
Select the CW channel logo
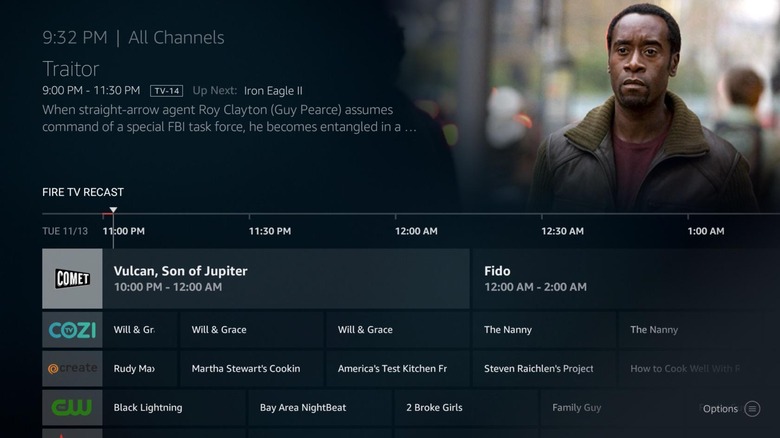coord(72,408)
